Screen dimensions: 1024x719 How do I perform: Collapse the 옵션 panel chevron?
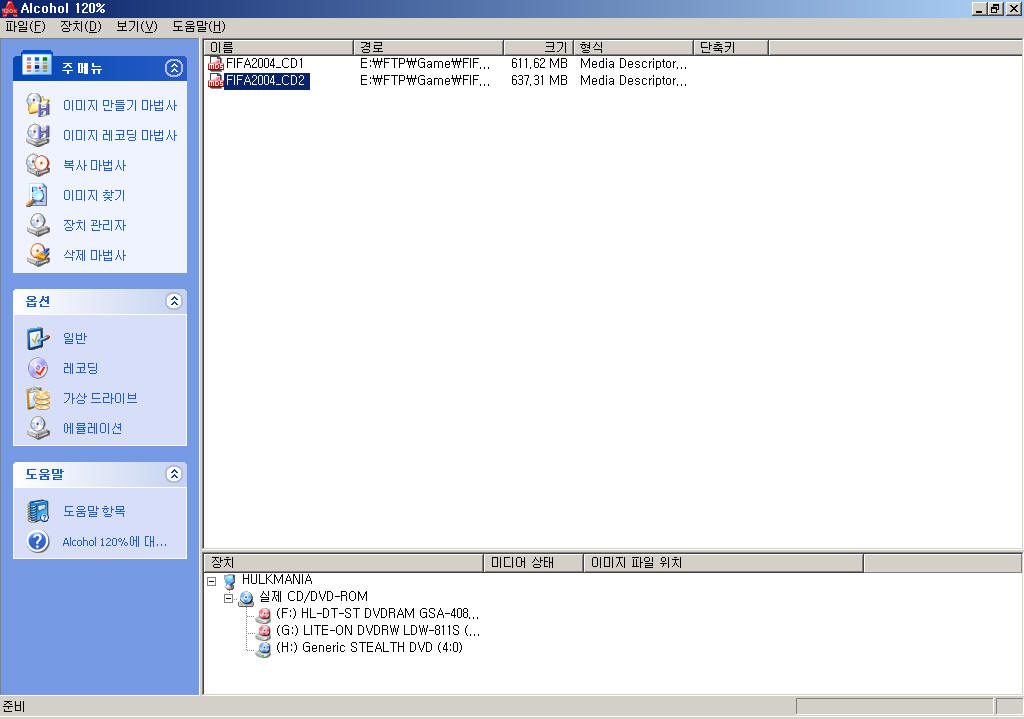(x=174, y=301)
